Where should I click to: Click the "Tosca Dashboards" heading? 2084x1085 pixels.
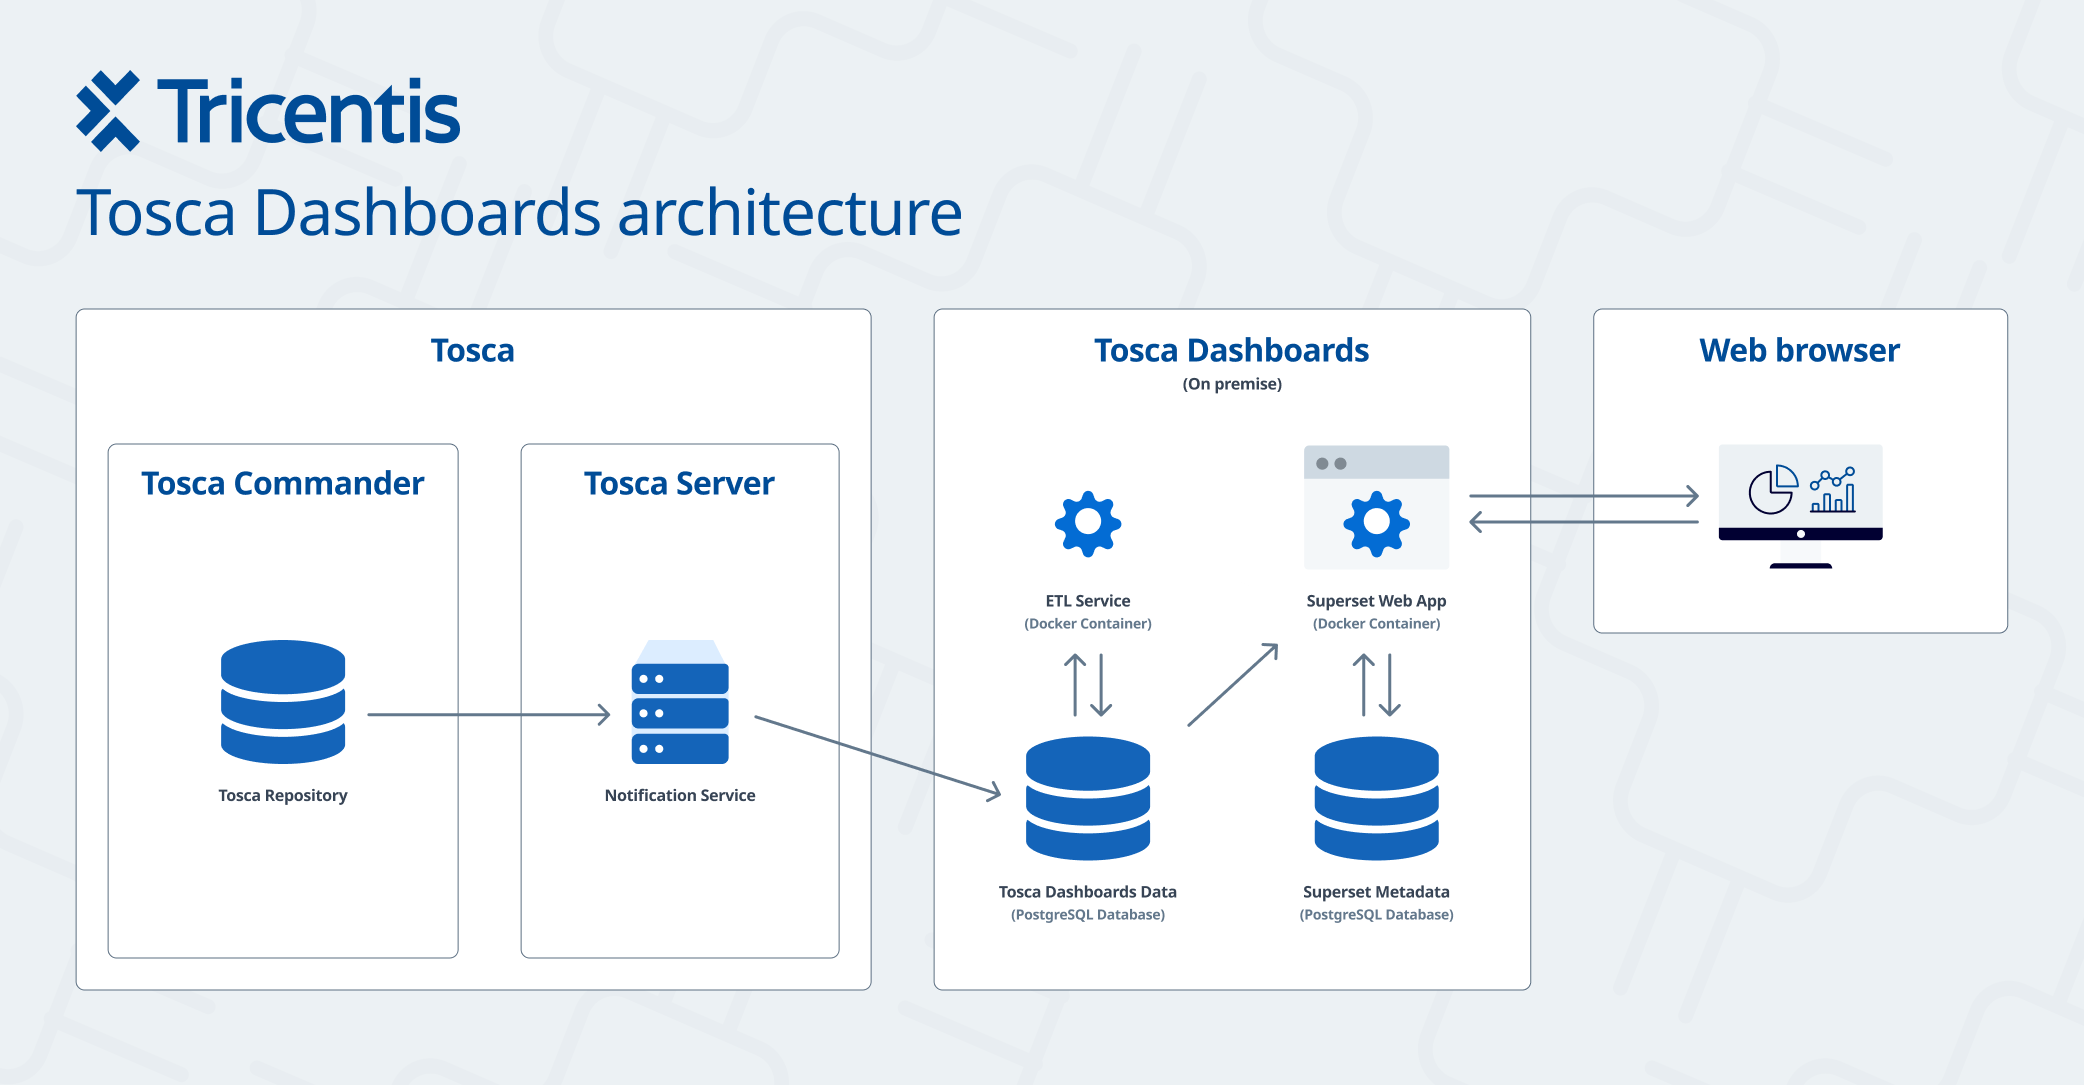pyautogui.click(x=1231, y=351)
